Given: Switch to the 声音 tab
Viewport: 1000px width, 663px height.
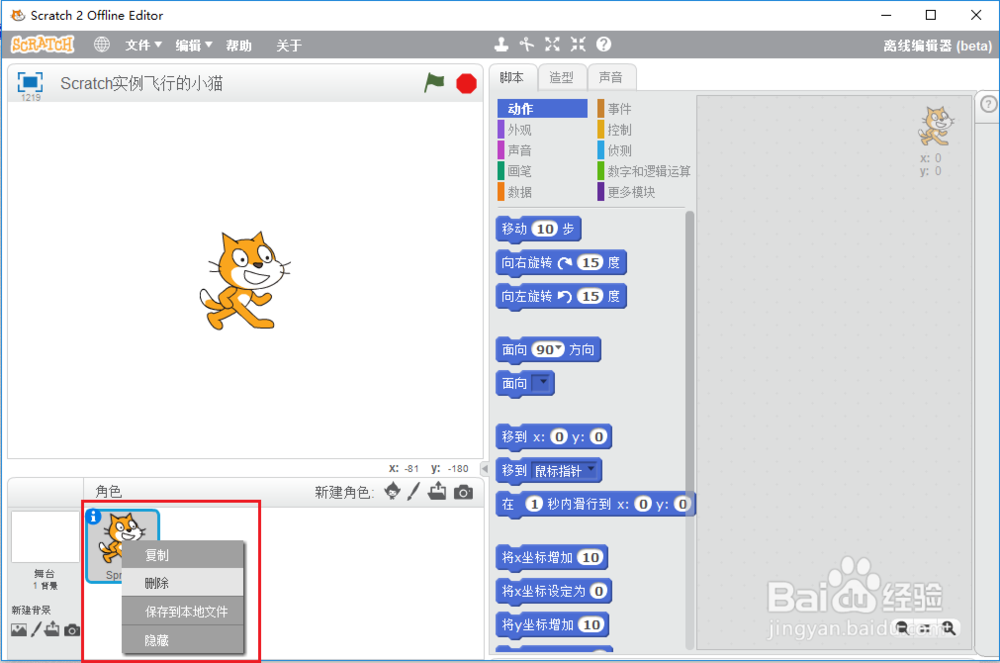Looking at the screenshot, I should (x=611, y=78).
